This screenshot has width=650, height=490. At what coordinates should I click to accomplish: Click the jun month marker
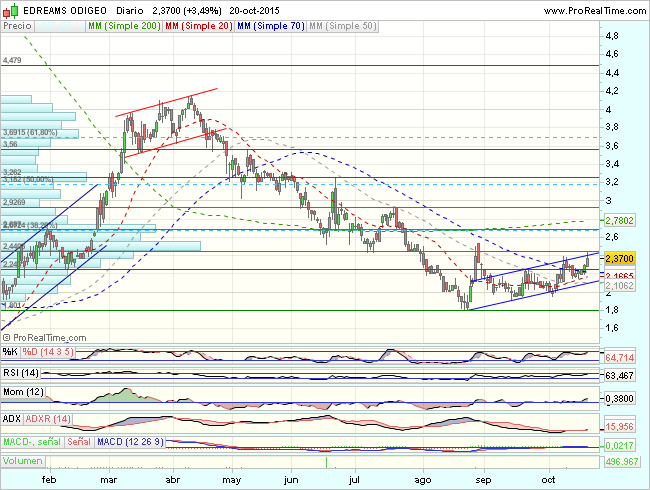point(291,480)
